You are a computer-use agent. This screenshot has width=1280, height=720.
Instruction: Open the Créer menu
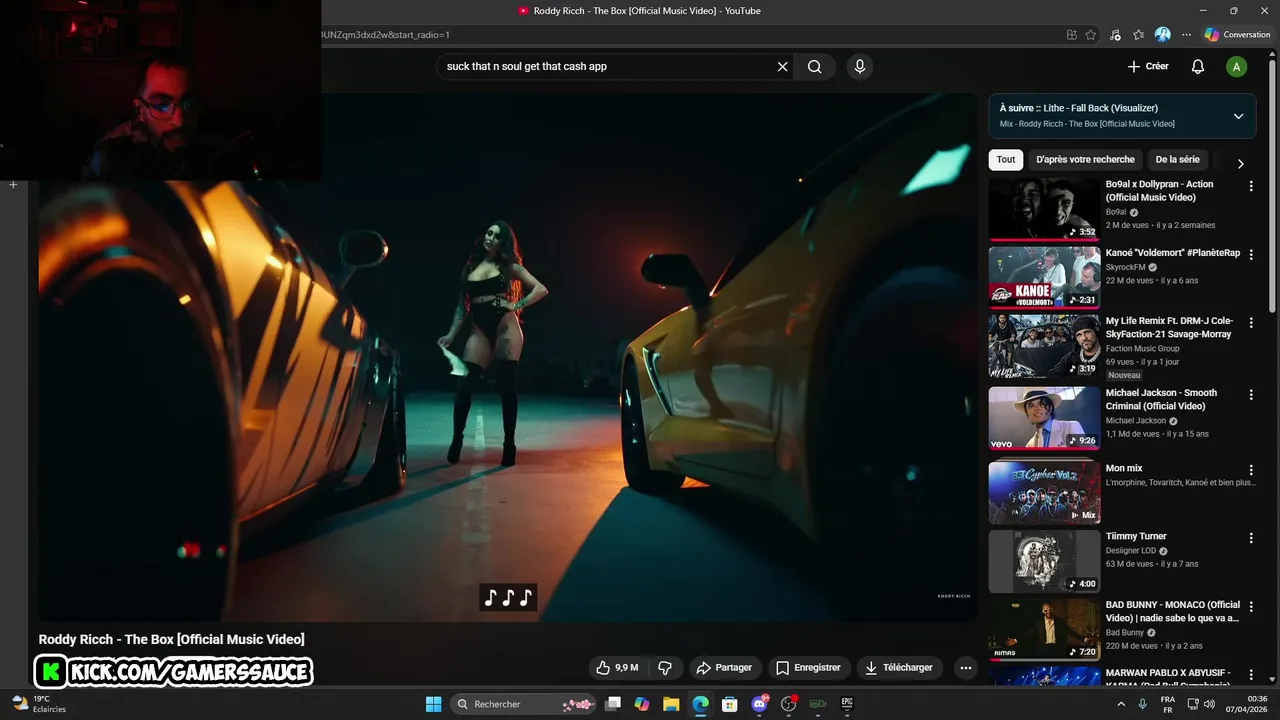tap(1148, 66)
